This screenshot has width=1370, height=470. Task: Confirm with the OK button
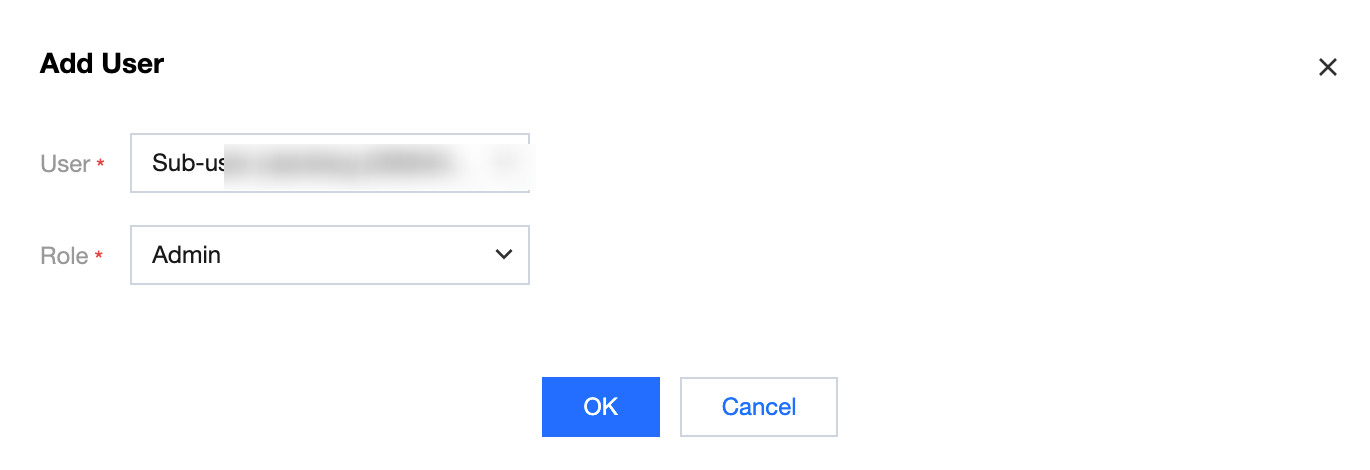point(600,407)
